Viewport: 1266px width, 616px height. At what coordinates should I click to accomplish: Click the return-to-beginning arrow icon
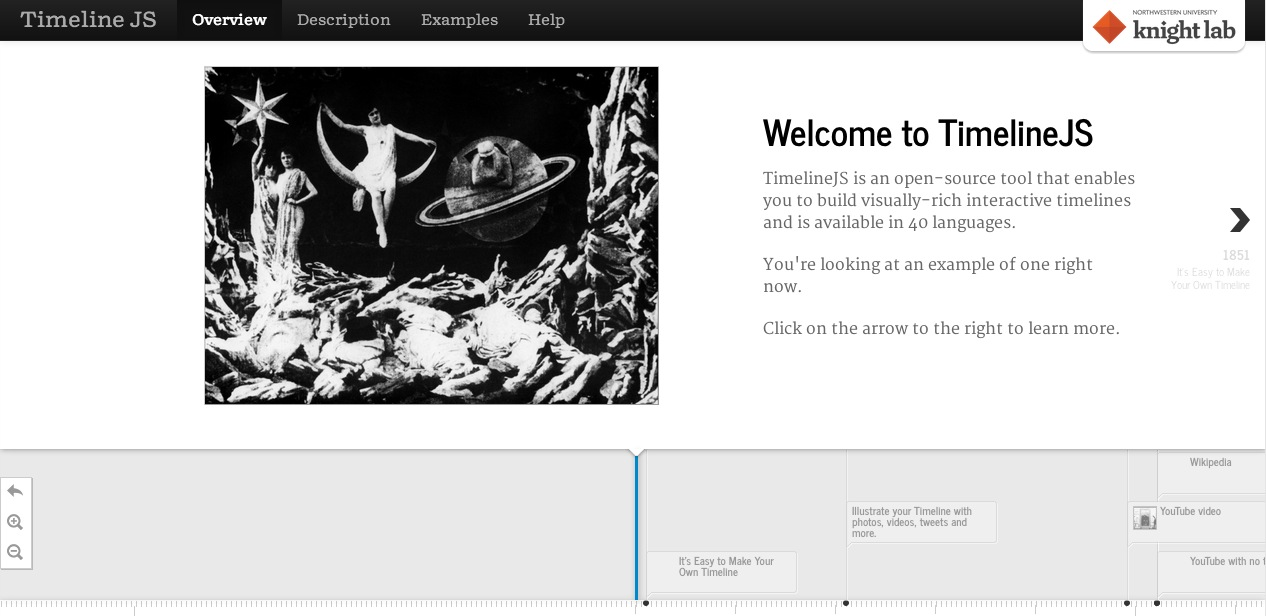(15, 491)
